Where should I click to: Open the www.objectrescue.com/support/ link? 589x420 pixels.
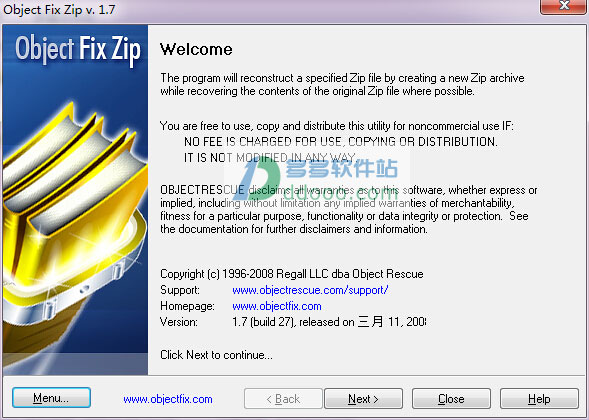(x=310, y=290)
